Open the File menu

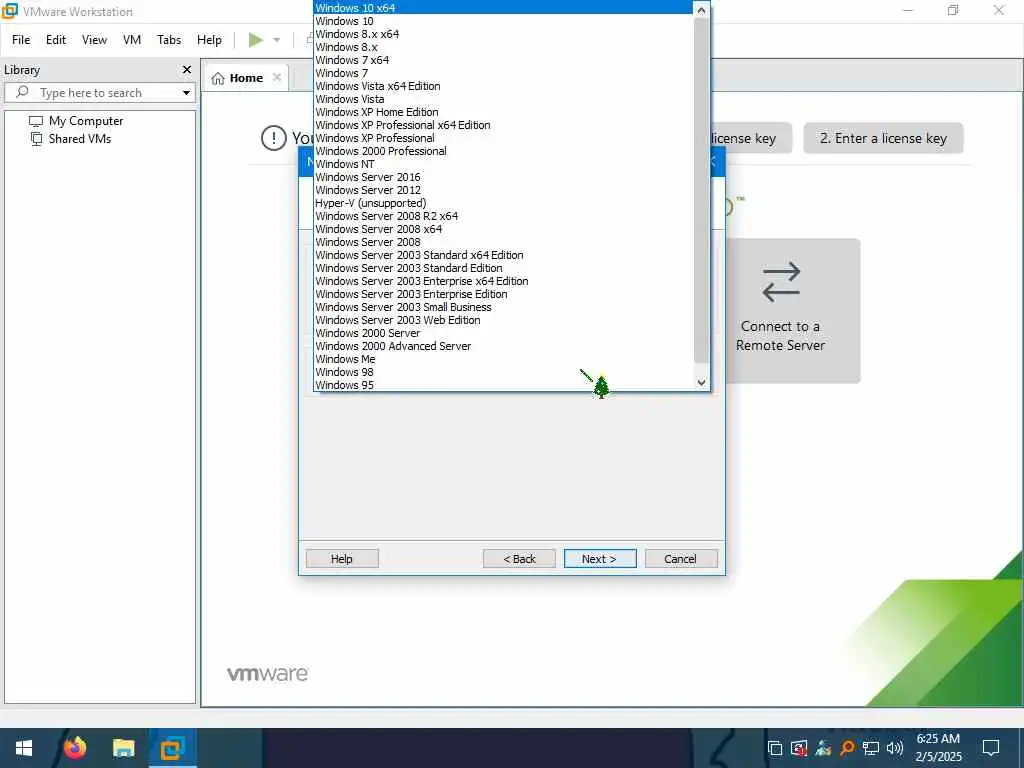click(x=21, y=40)
